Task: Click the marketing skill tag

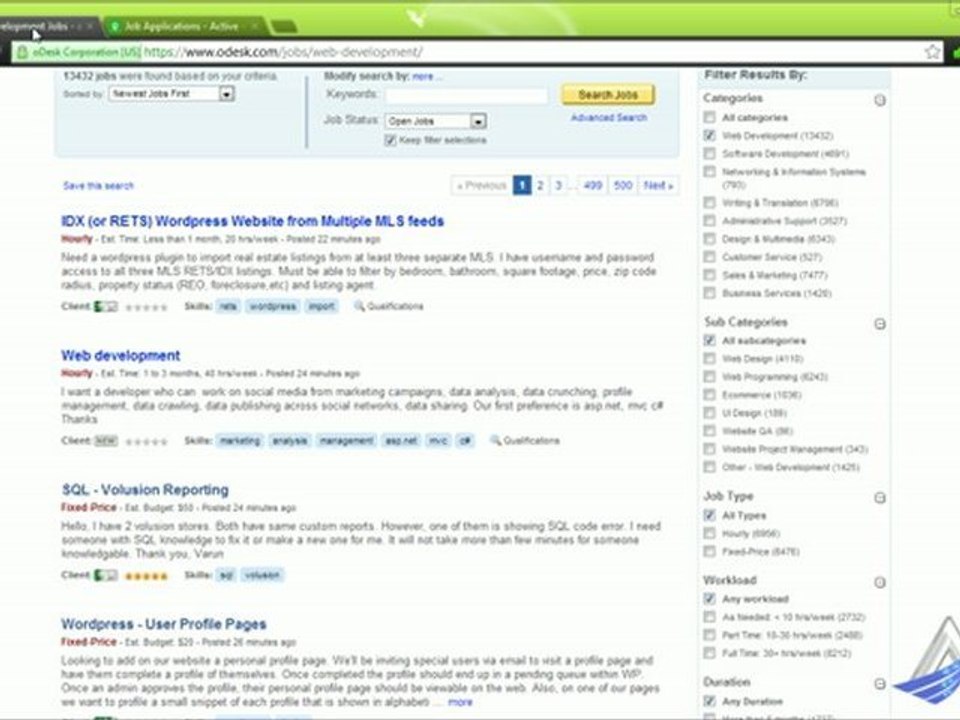Action: (x=239, y=441)
